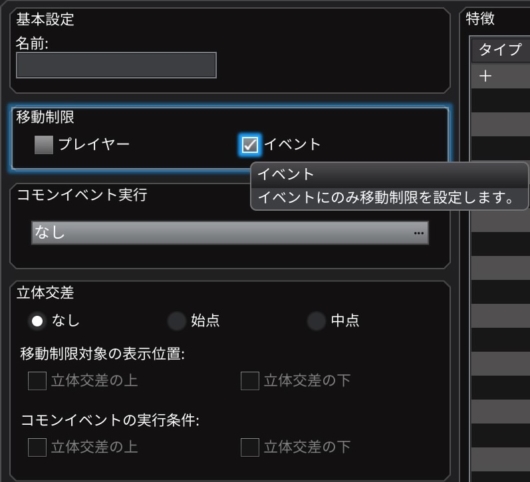530x482 pixels.
Task: Check 立体交差の下 under 移動制限対象の表示位置
Action: coord(250,381)
